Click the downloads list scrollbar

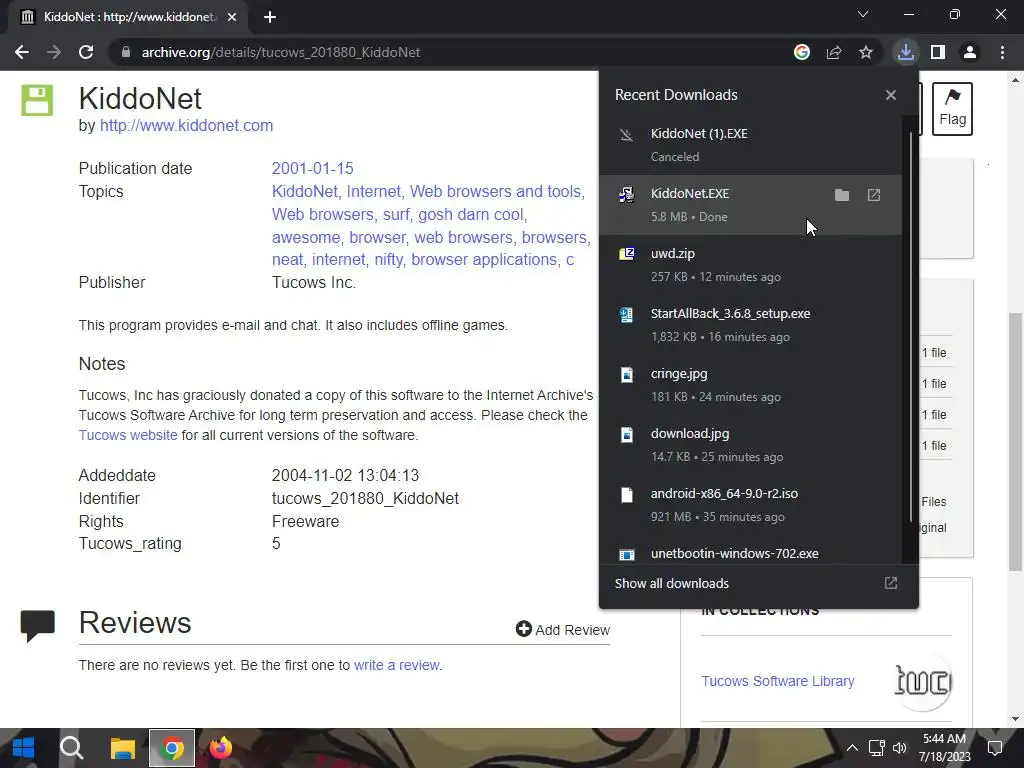910,327
